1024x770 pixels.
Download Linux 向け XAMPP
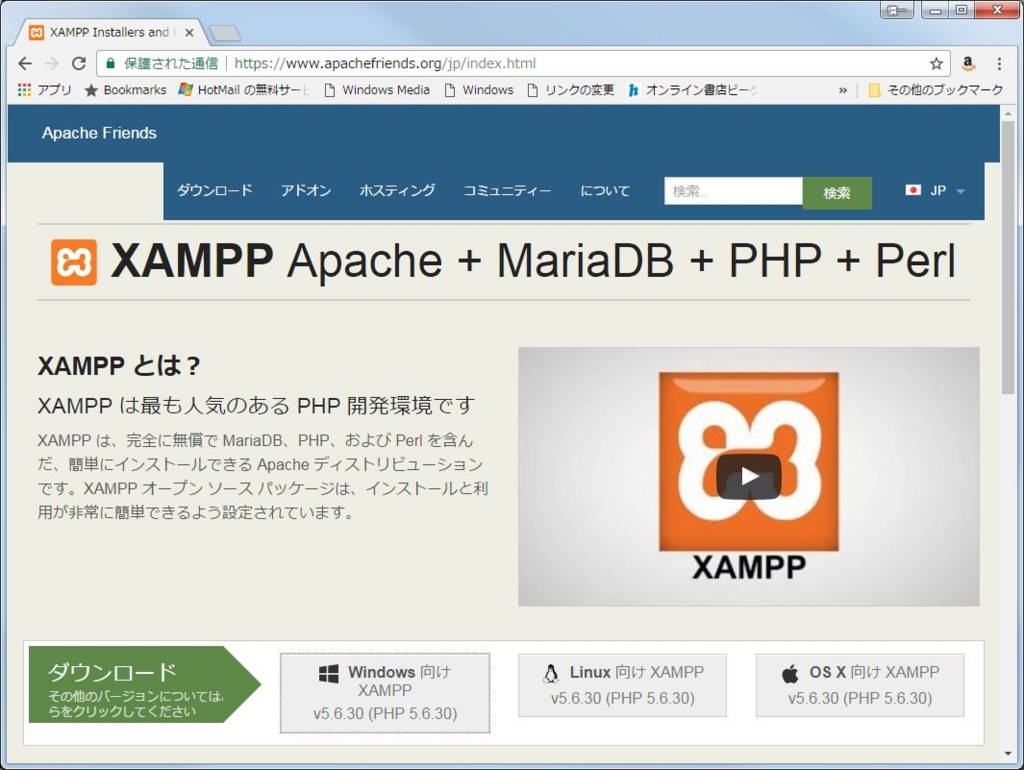tap(622, 685)
